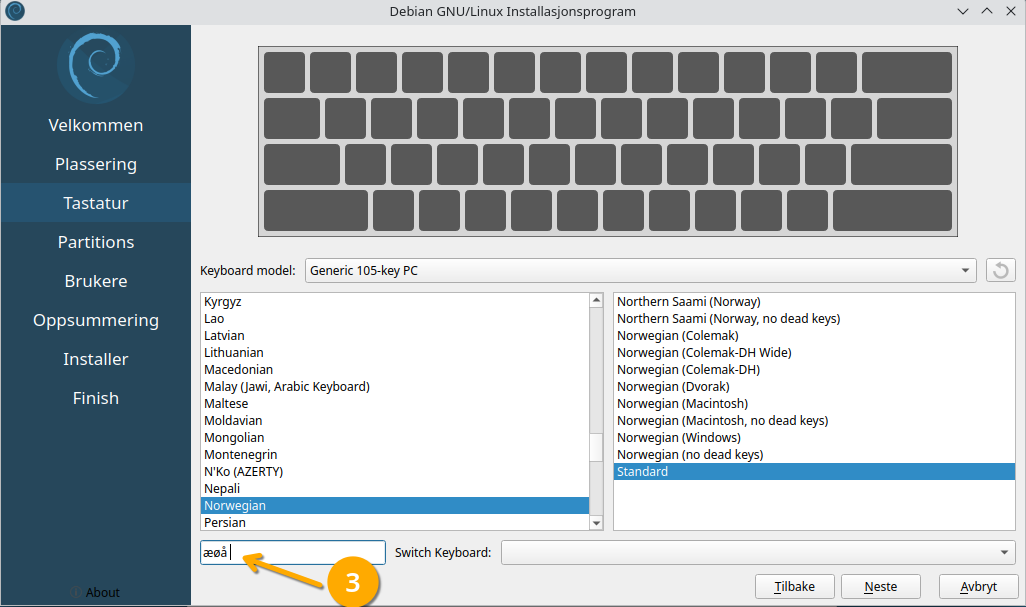This screenshot has width=1026, height=607.
Task: Click the keyboard test input field
Action: pyautogui.click(x=292, y=552)
